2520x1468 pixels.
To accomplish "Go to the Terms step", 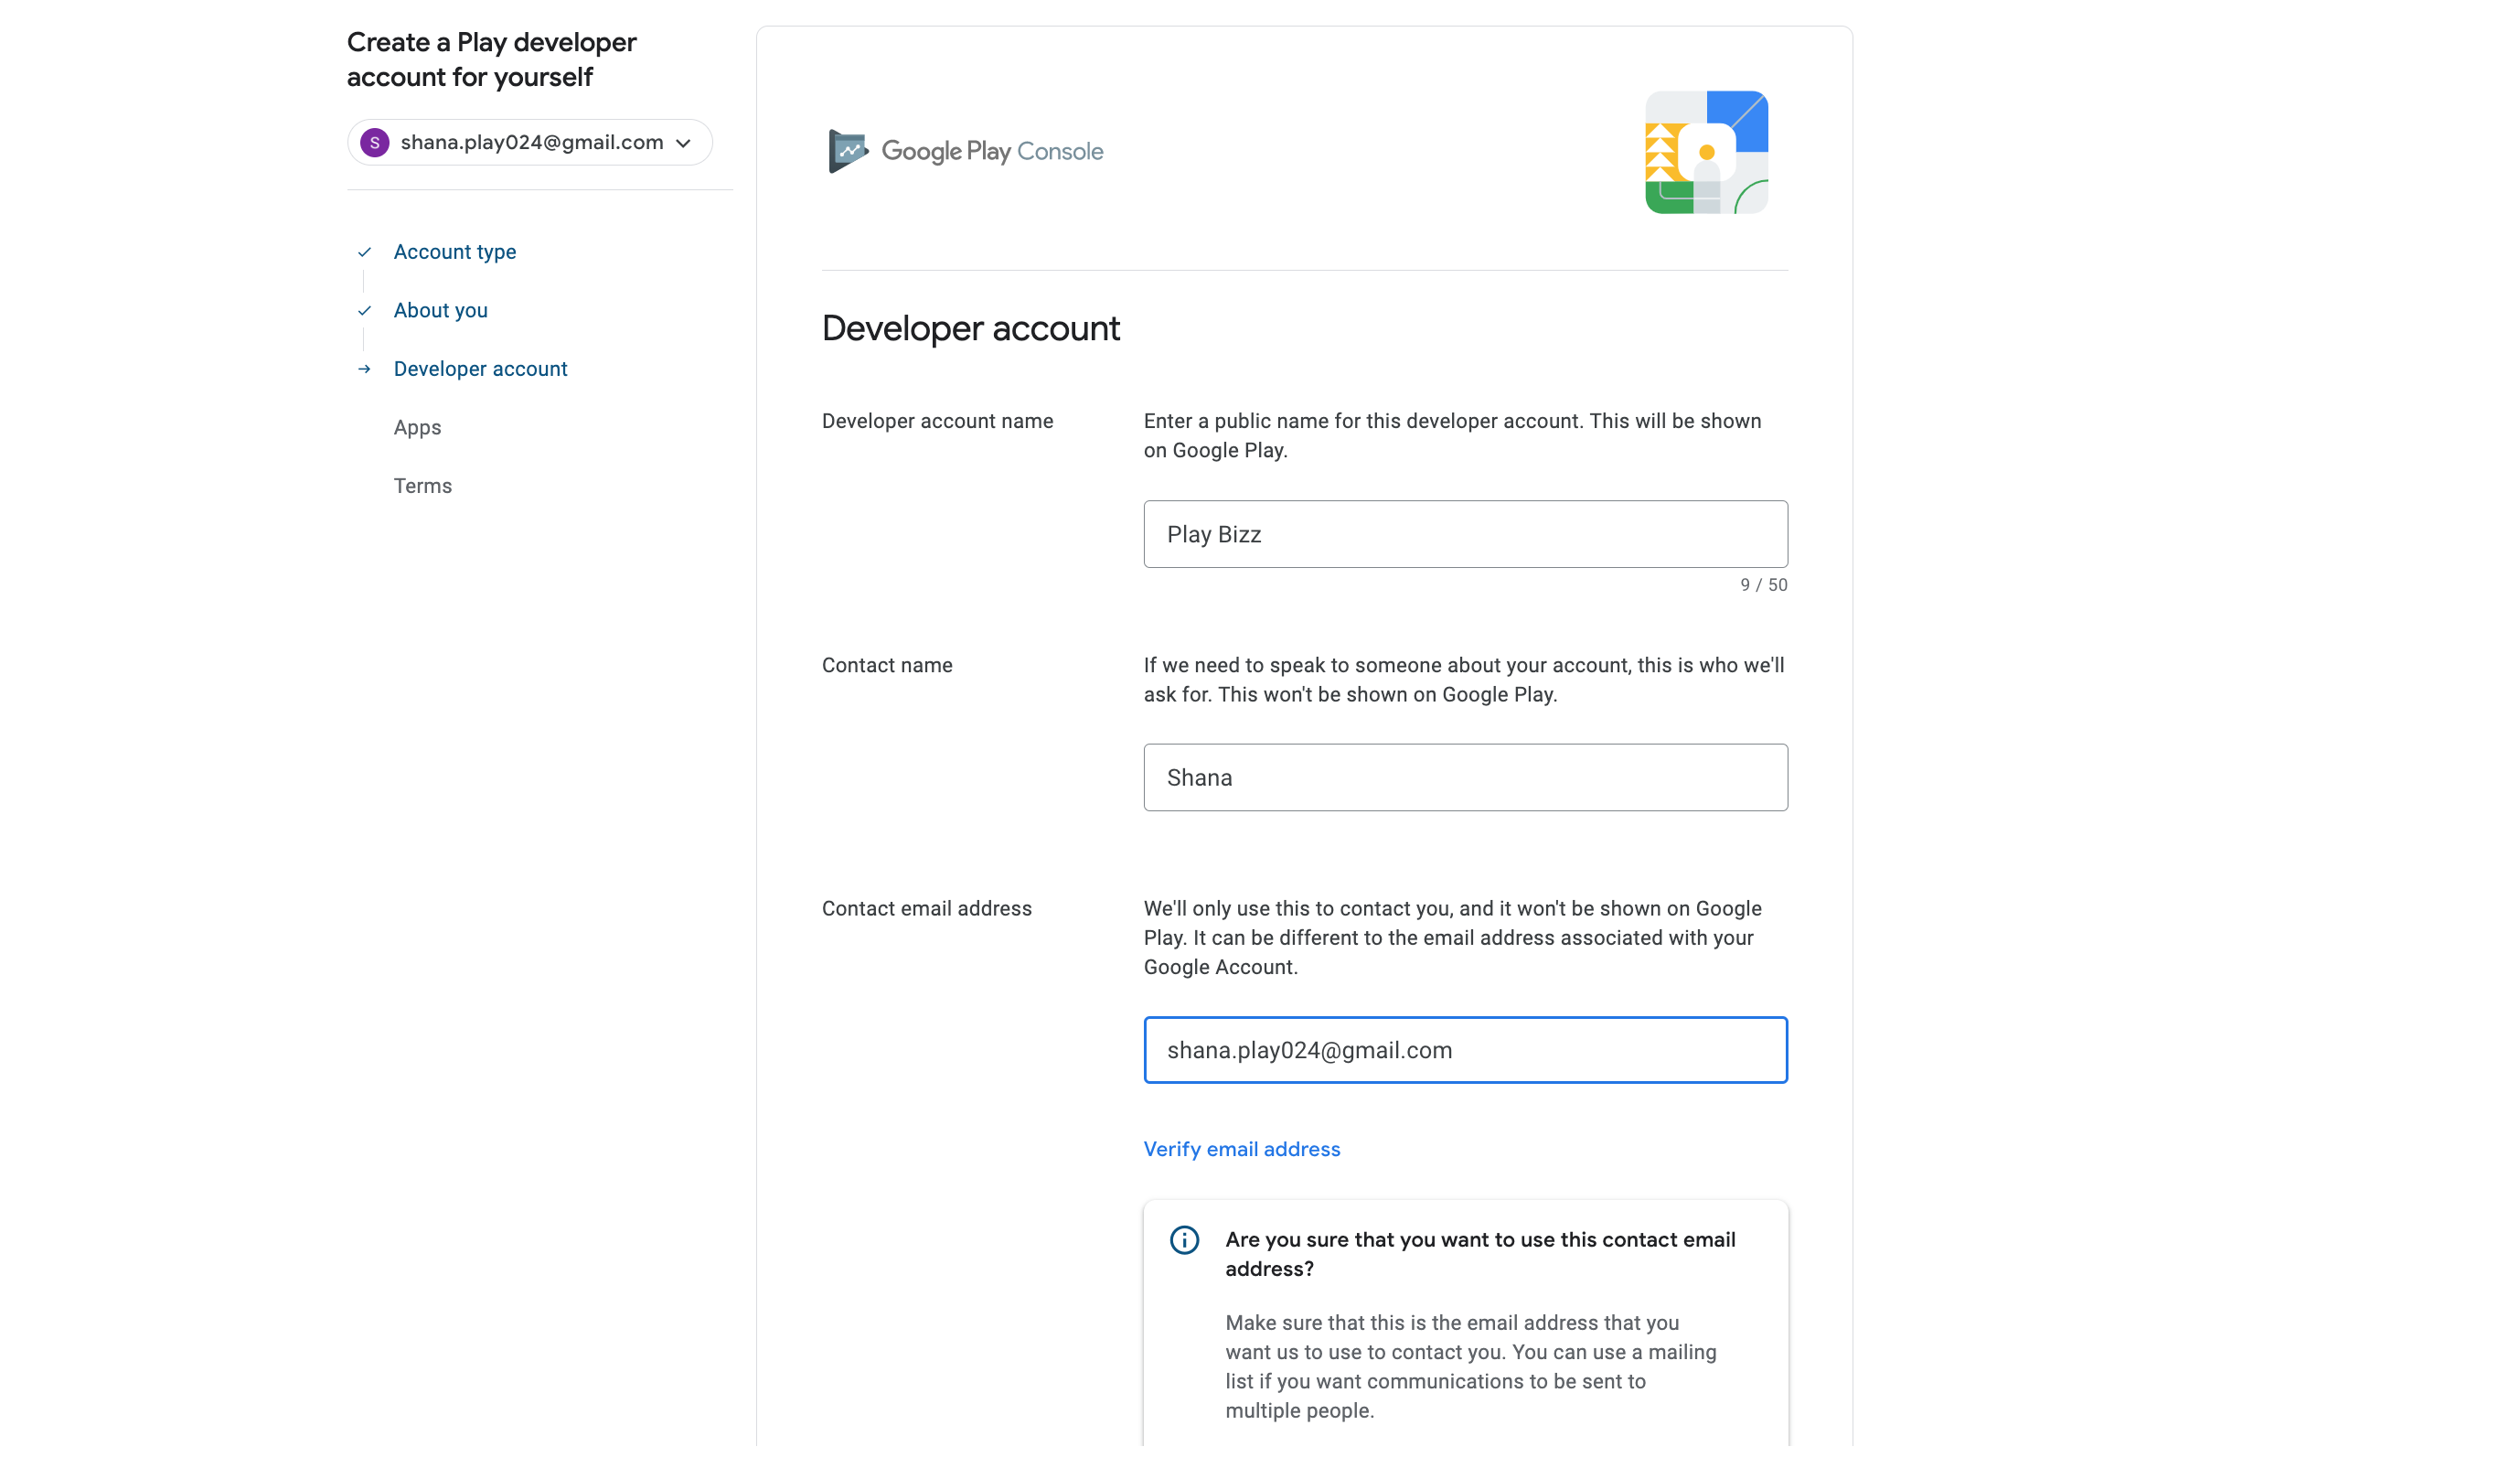I will (422, 486).
